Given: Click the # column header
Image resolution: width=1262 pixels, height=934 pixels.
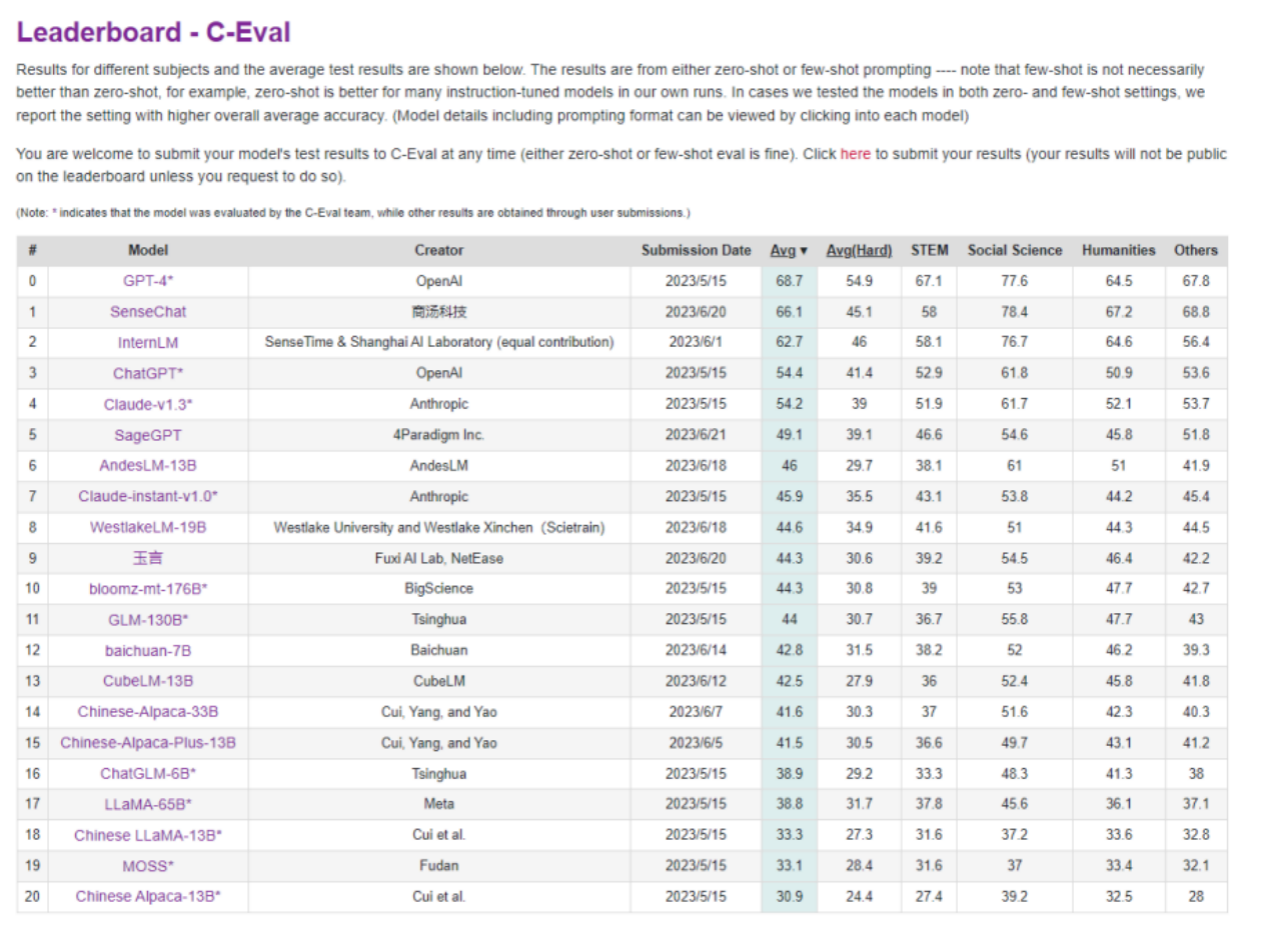Looking at the screenshot, I should coord(32,251).
